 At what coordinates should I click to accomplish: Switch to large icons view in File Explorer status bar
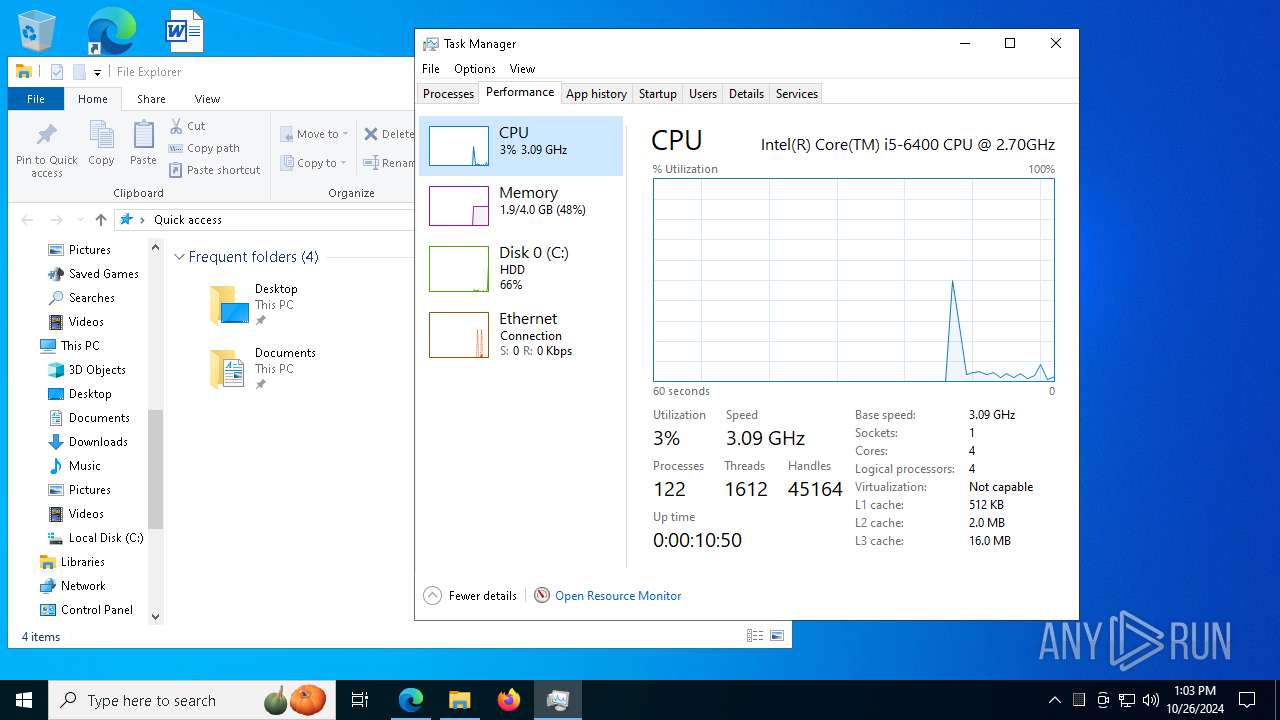777,636
